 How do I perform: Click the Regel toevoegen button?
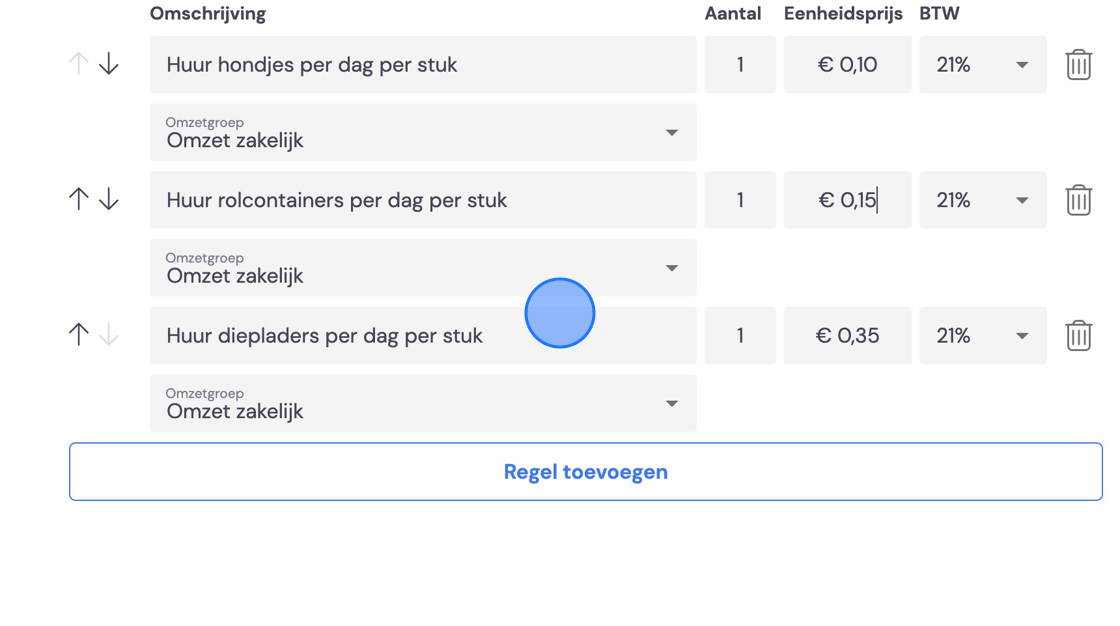(x=586, y=472)
